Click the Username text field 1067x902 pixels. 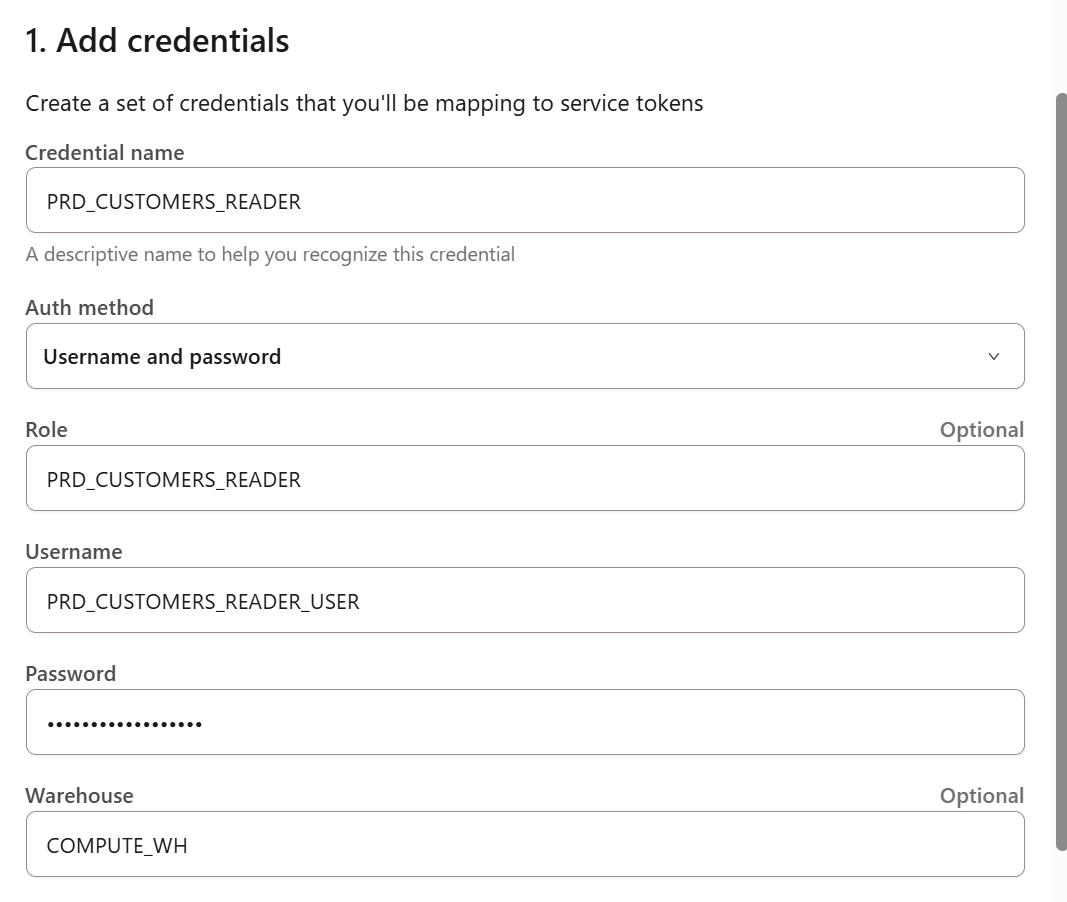(524, 601)
